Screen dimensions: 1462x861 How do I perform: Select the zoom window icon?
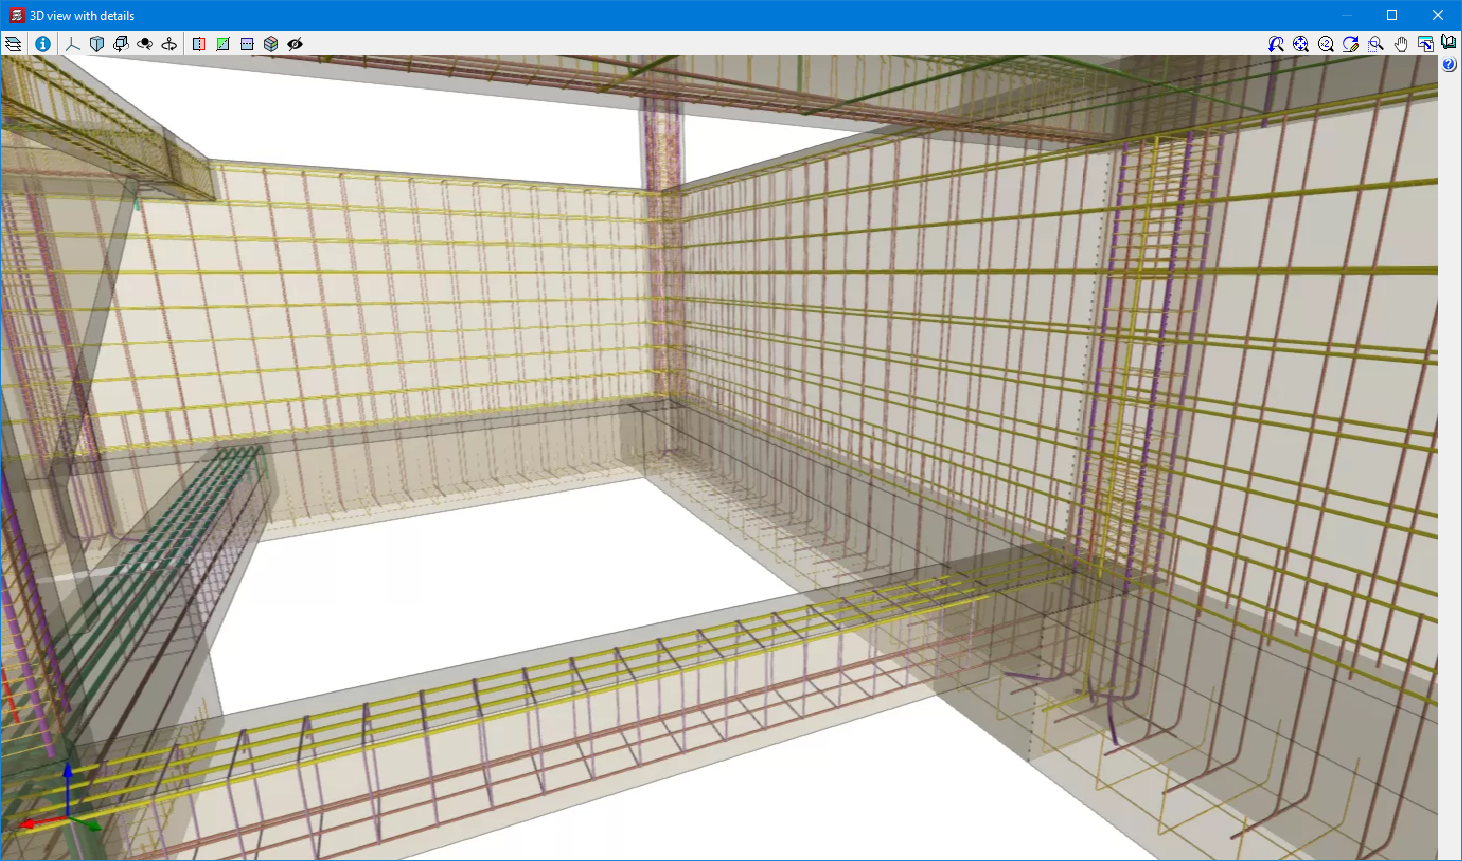pyautogui.click(x=1376, y=44)
